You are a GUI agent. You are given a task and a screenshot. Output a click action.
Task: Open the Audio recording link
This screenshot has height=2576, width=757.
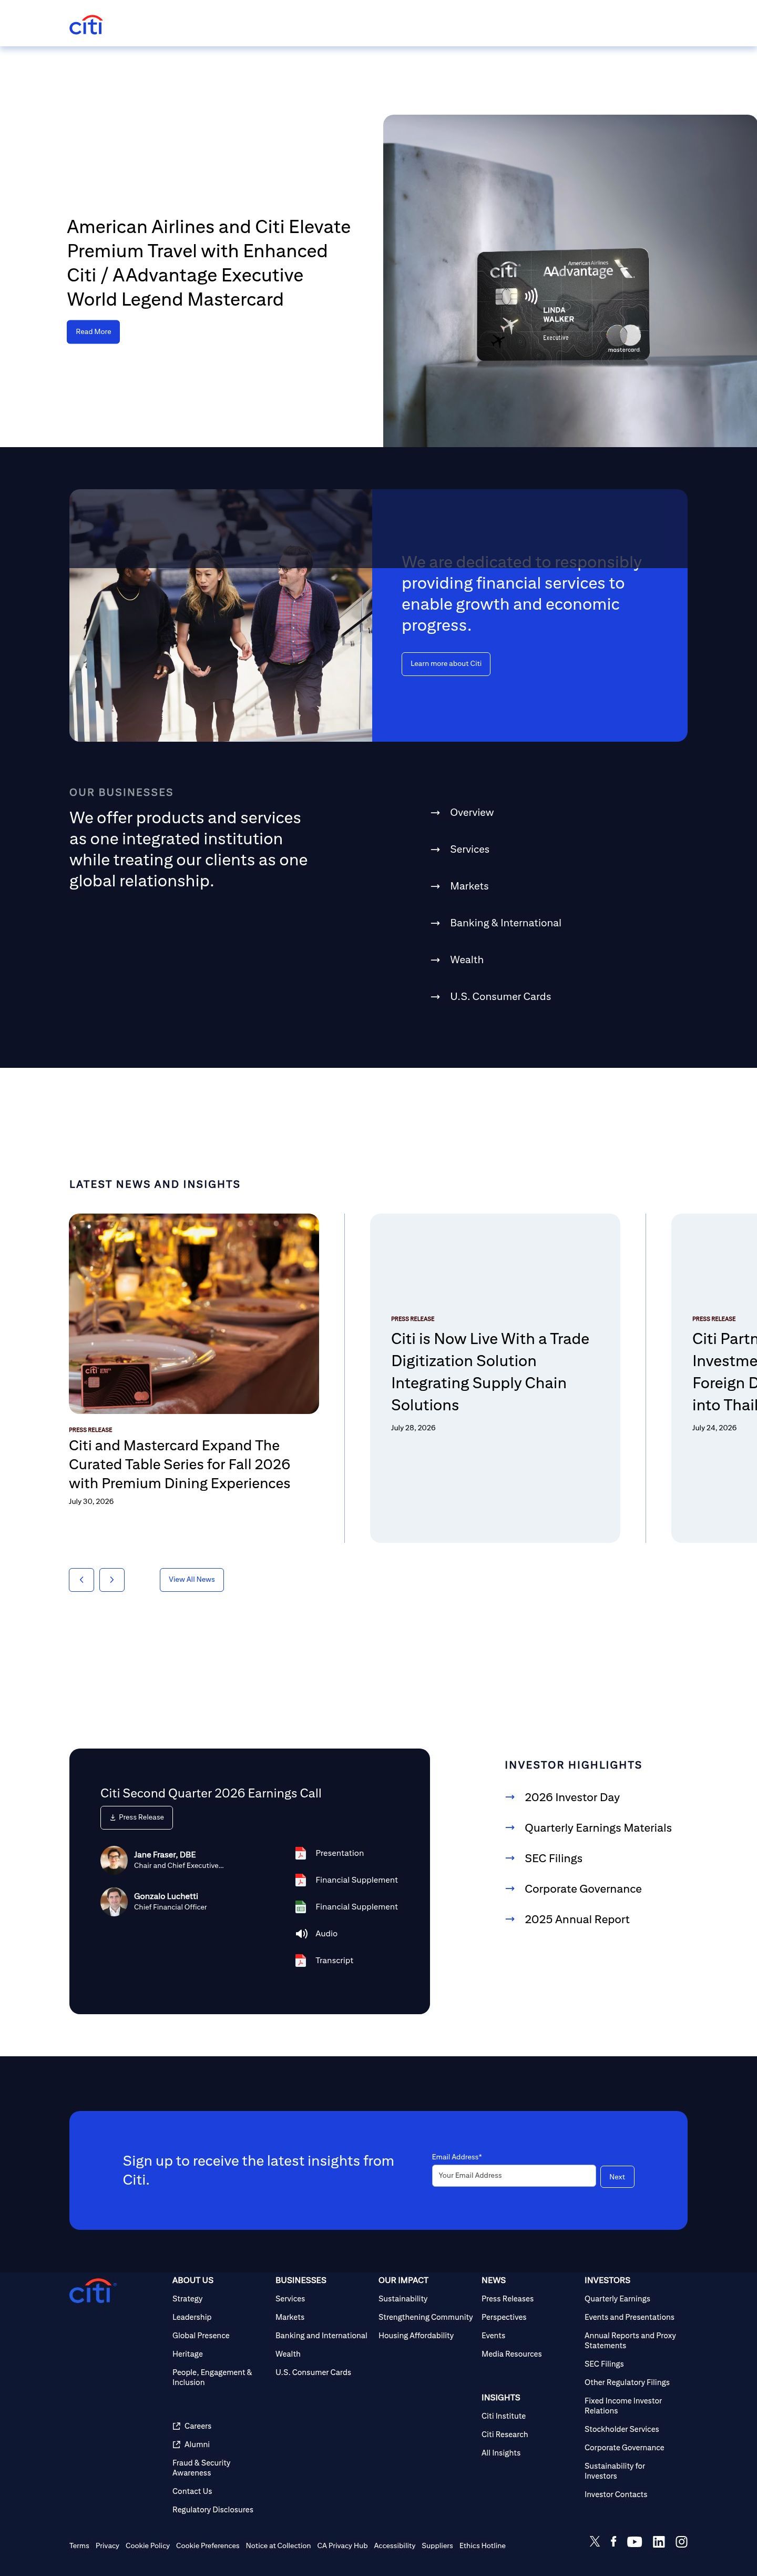pyautogui.click(x=326, y=1933)
